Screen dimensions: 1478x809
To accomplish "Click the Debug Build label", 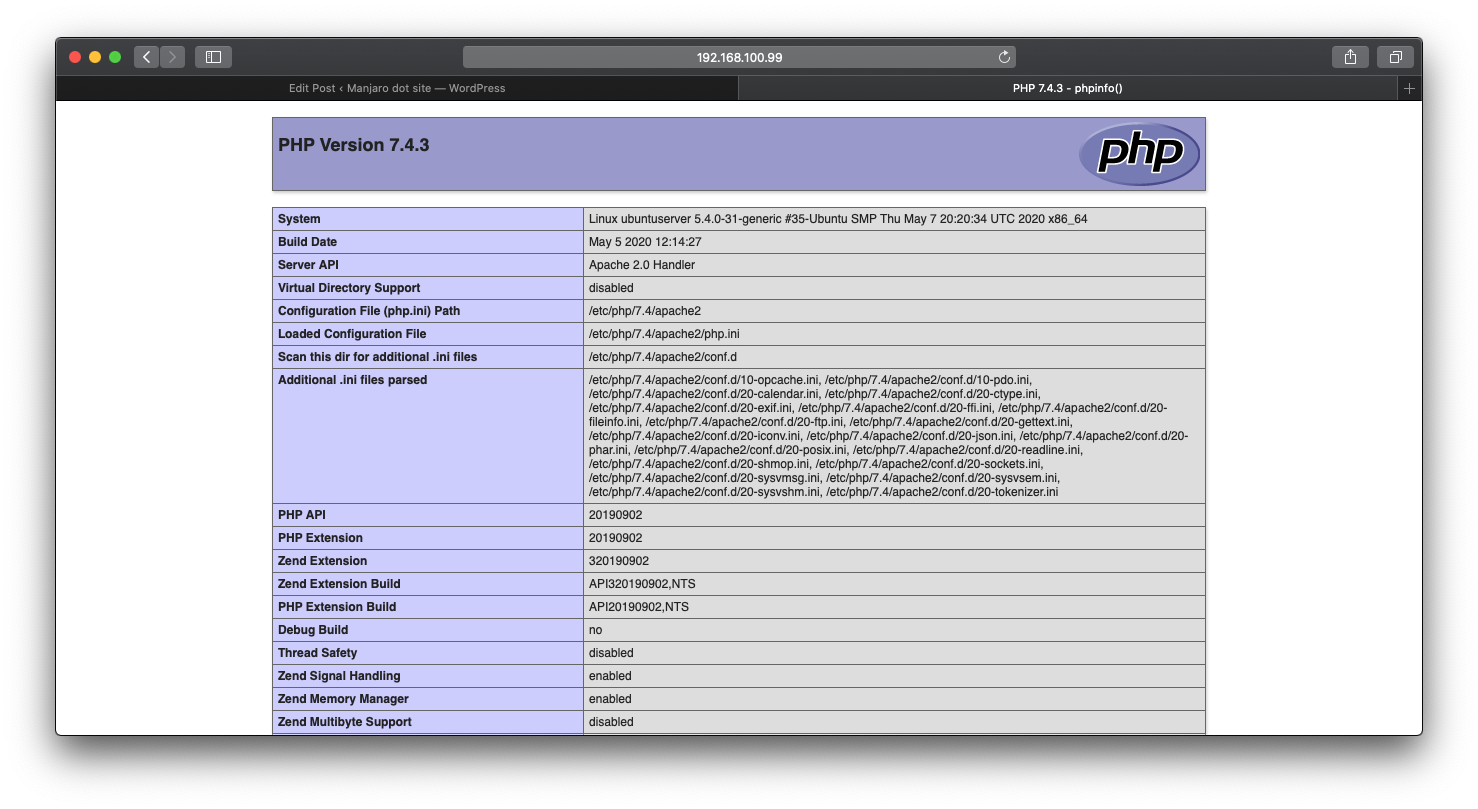I will 313,630.
